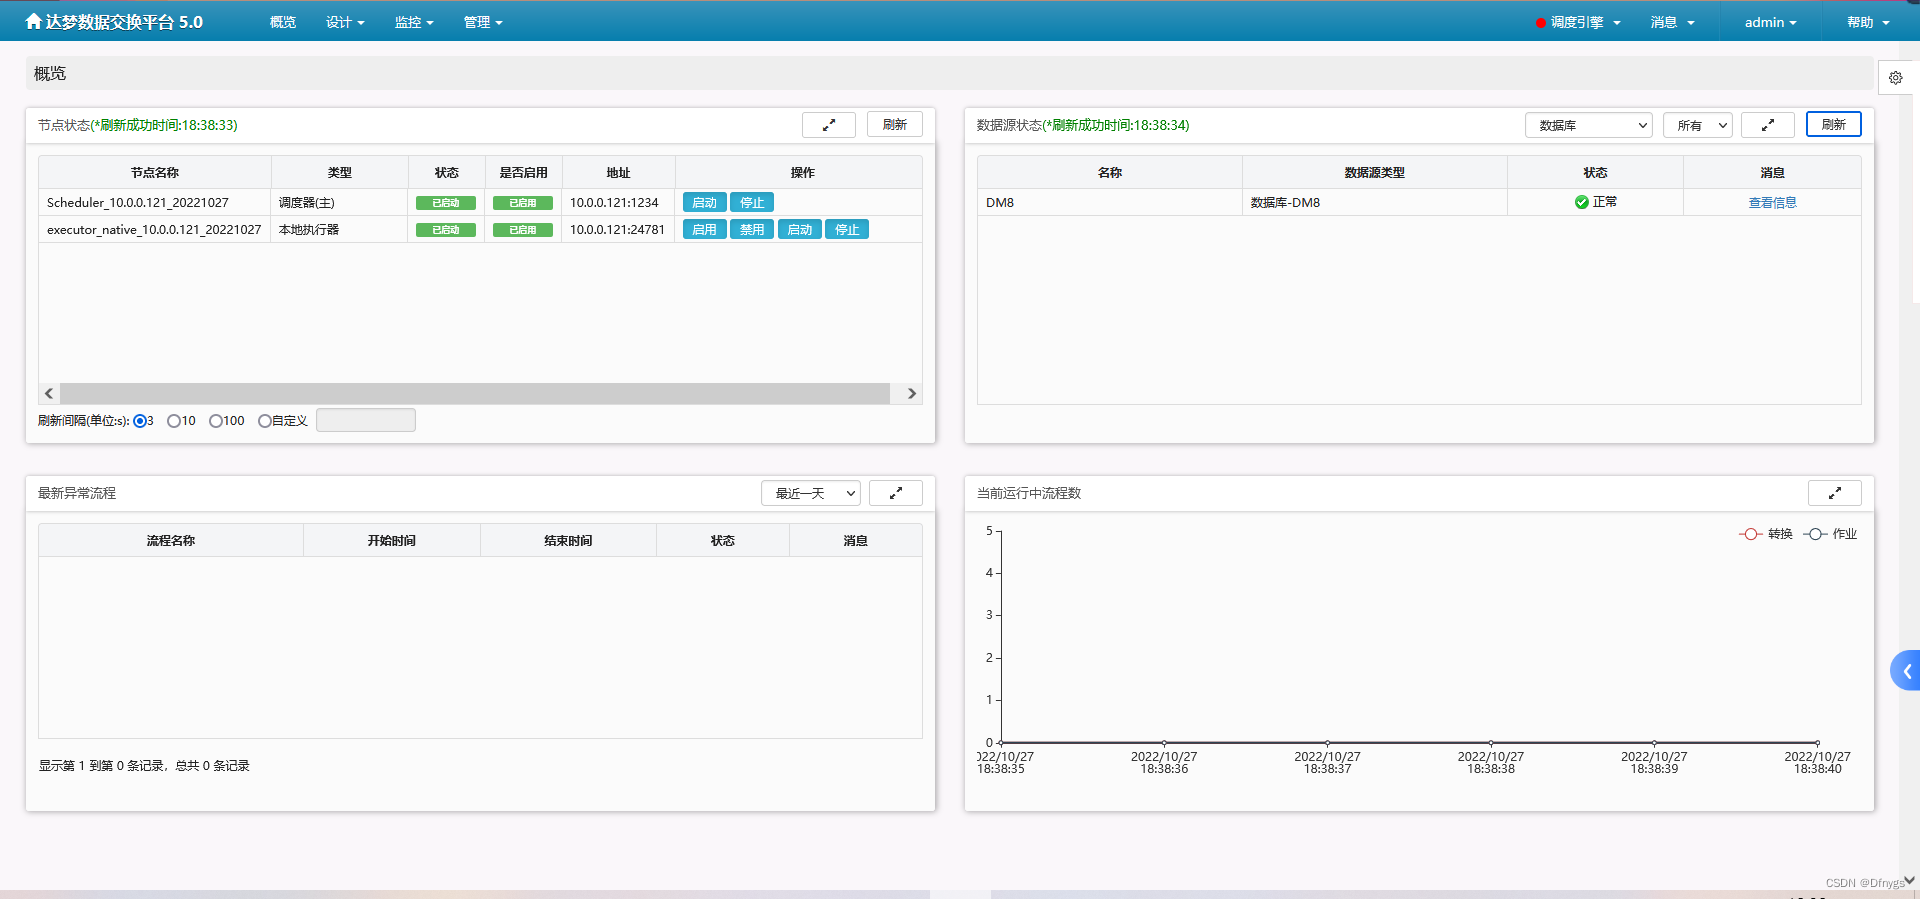Select 3-second refresh interval radio
The image size is (1920, 899).
coord(140,421)
